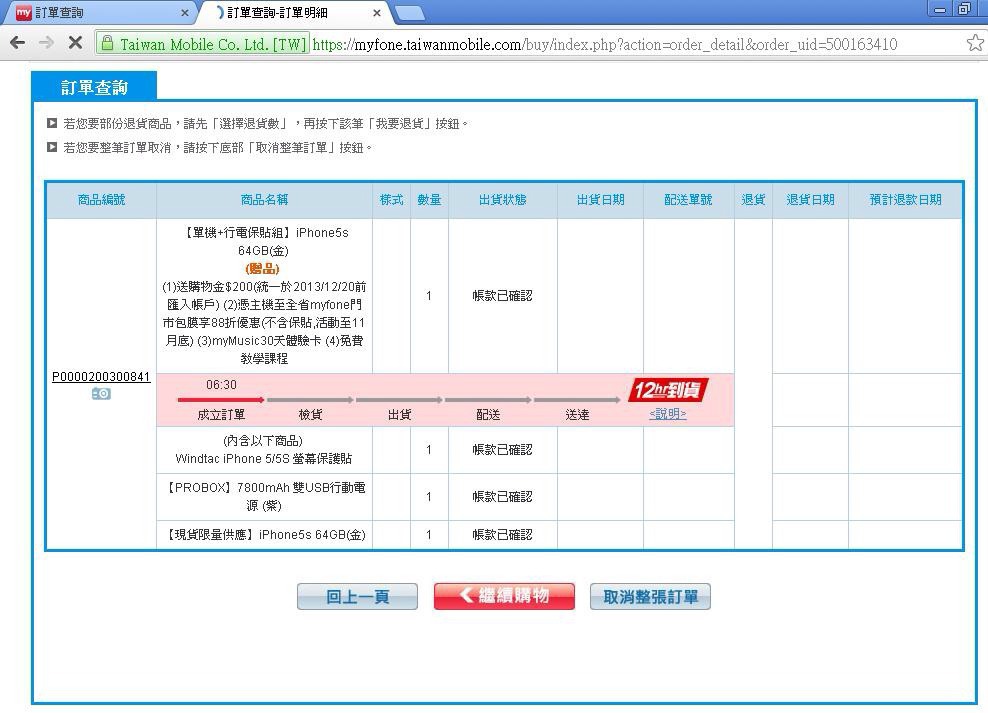Click 【PROBOX】7800mAh 雙USB行動電源 product name
Screen dimensions: 988x713
pyautogui.click(x=265, y=496)
